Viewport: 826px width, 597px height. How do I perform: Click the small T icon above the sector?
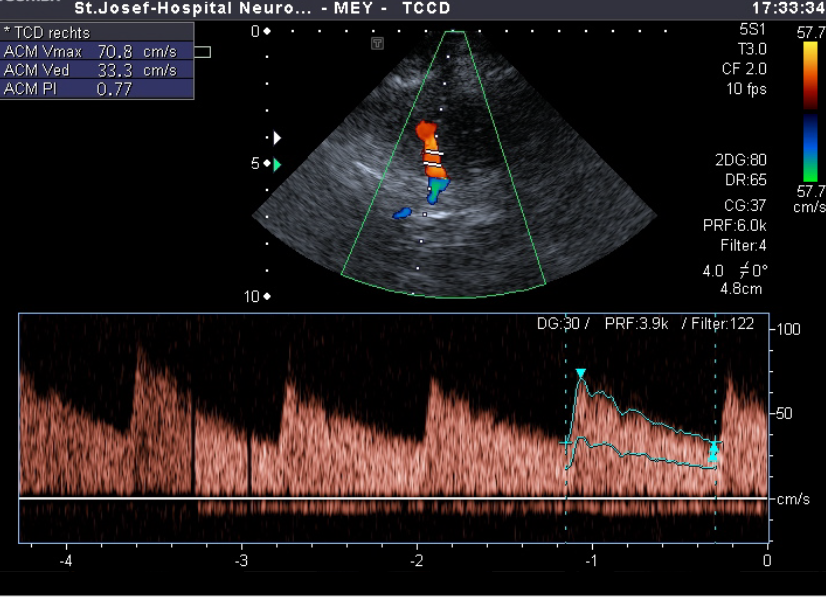point(377,43)
